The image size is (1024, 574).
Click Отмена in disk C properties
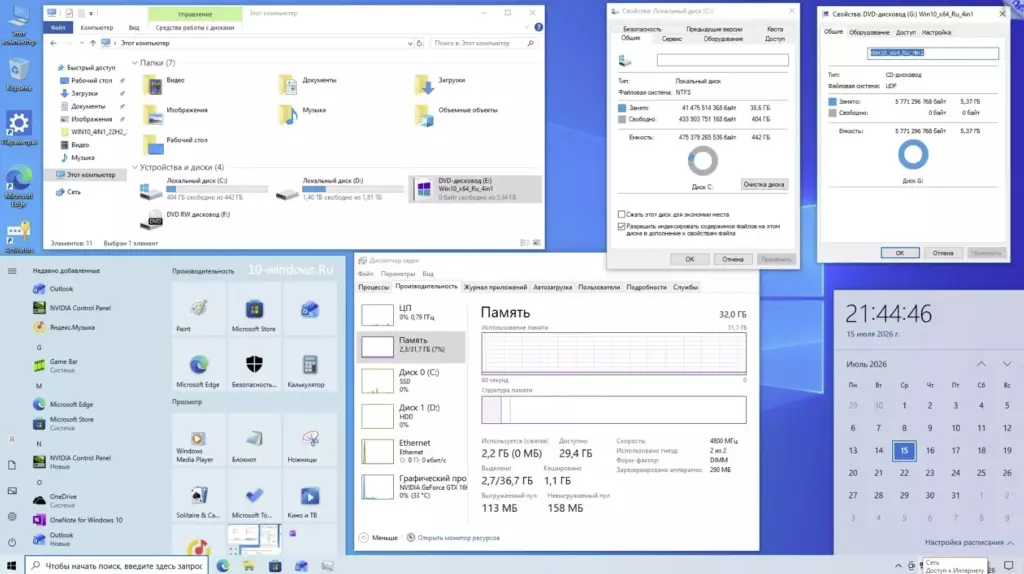click(733, 259)
